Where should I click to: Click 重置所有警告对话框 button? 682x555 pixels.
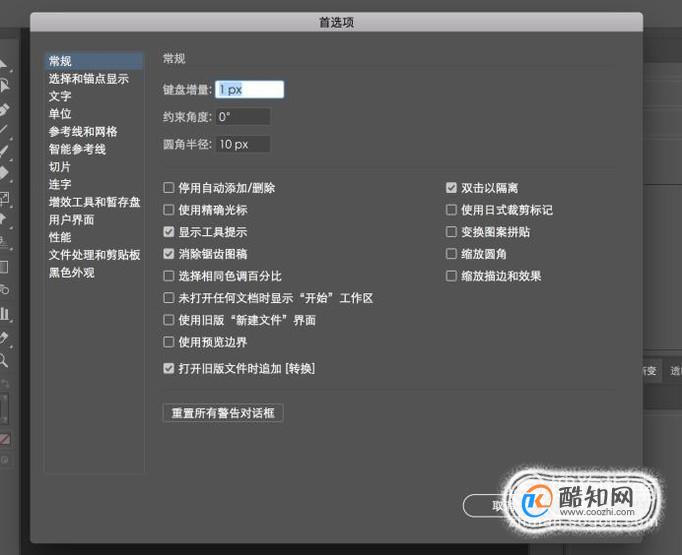pyautogui.click(x=223, y=413)
